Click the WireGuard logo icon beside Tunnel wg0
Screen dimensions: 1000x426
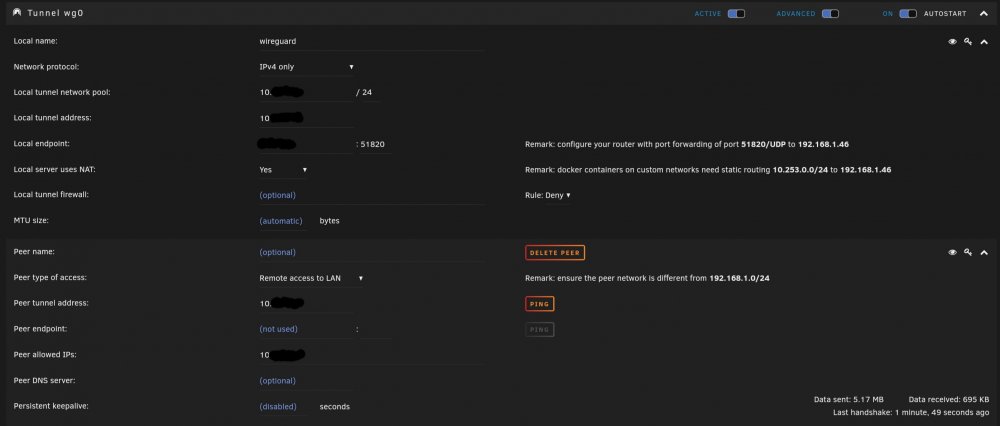17,13
